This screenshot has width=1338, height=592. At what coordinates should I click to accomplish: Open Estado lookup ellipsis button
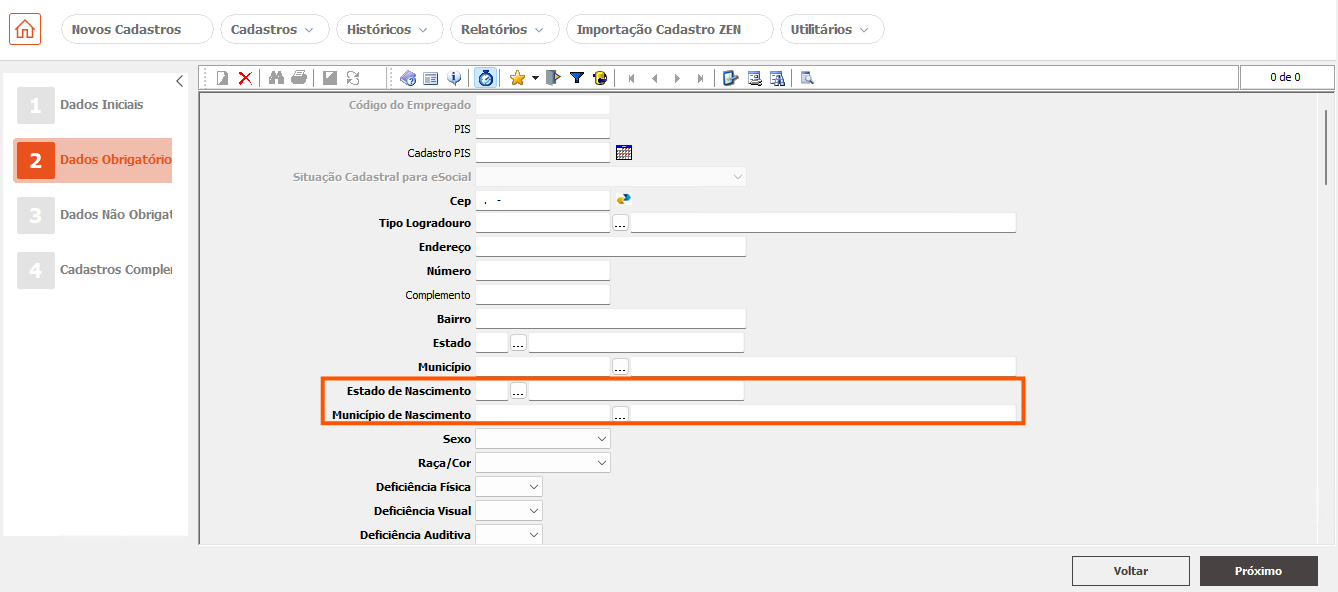[518, 343]
